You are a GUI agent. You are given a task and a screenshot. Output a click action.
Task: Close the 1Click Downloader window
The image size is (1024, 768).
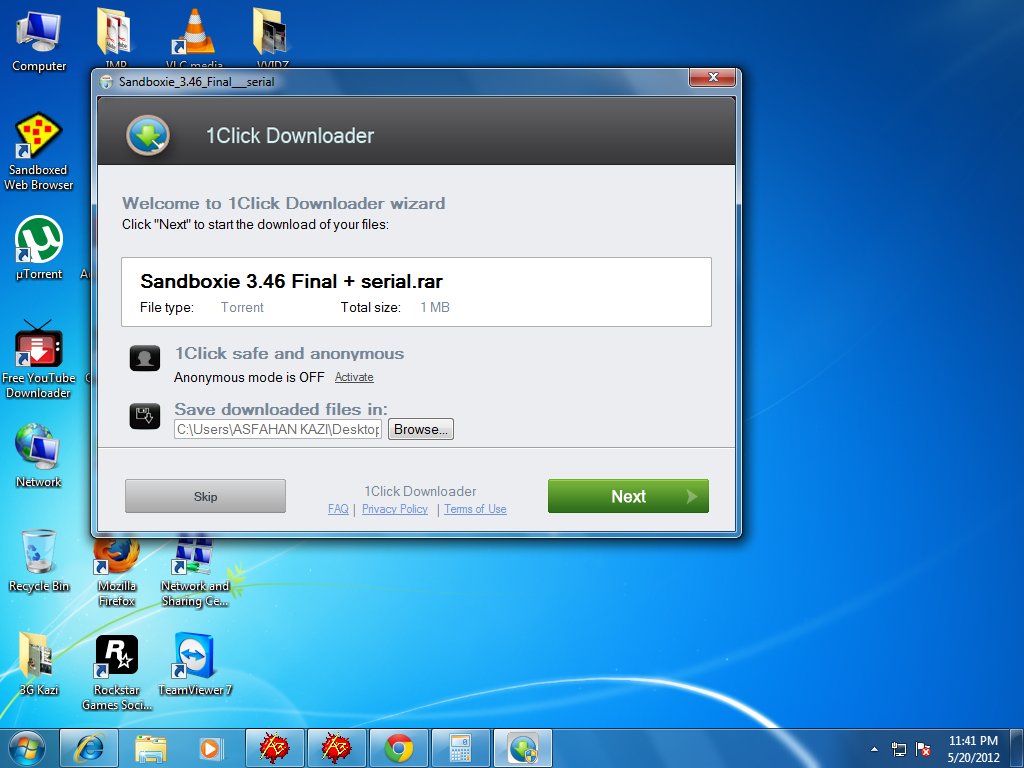[x=713, y=78]
